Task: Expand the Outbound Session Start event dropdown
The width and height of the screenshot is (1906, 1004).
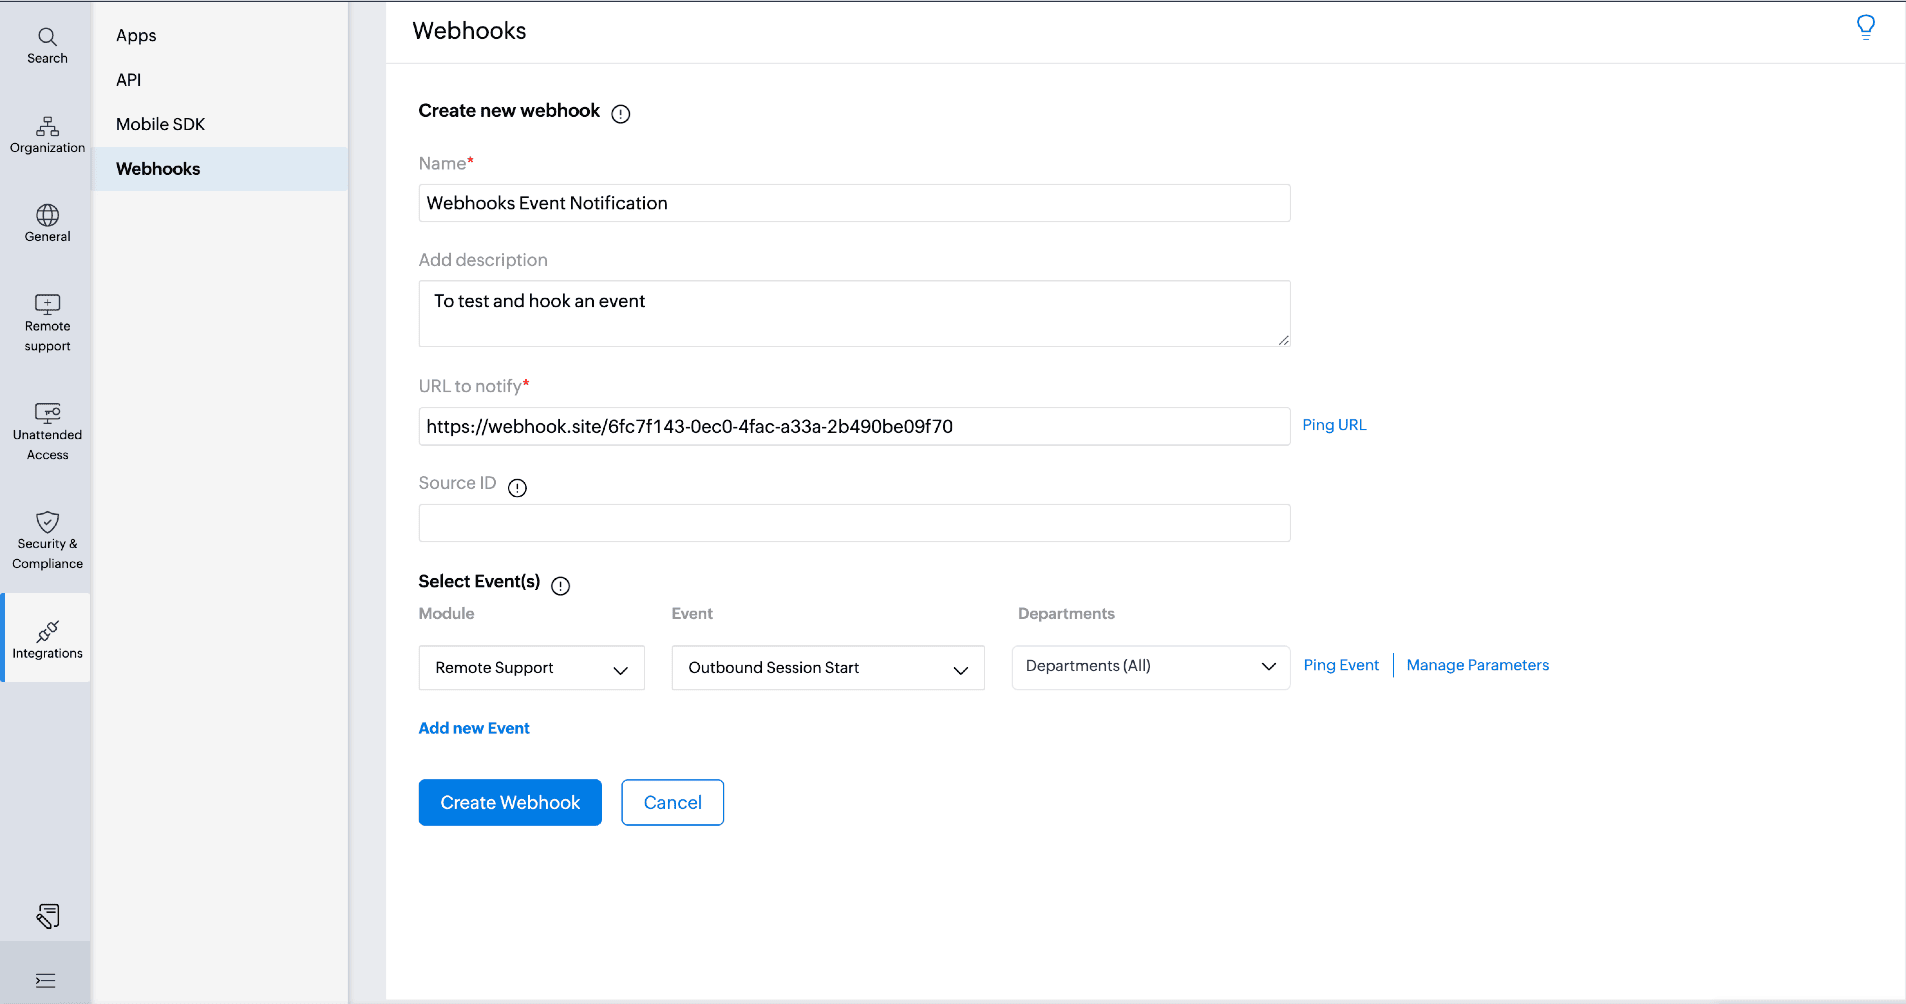Action: pyautogui.click(x=827, y=668)
